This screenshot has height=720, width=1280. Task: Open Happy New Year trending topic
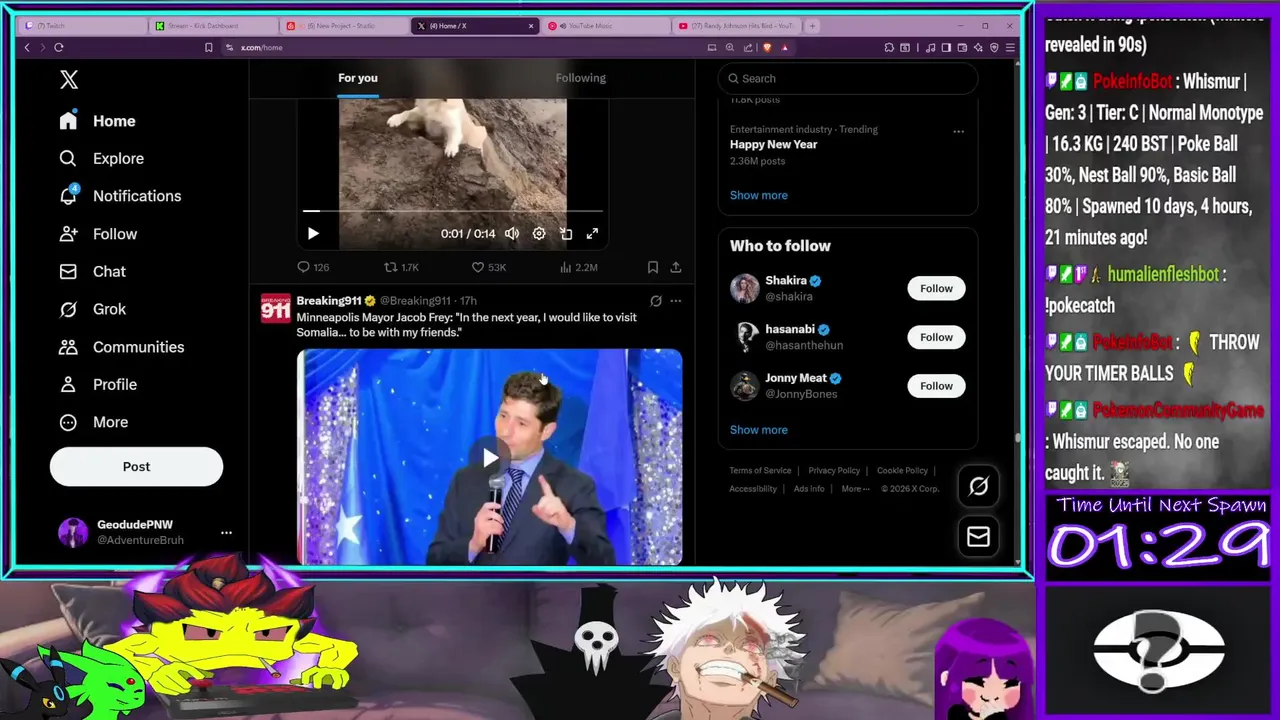pyautogui.click(x=773, y=144)
